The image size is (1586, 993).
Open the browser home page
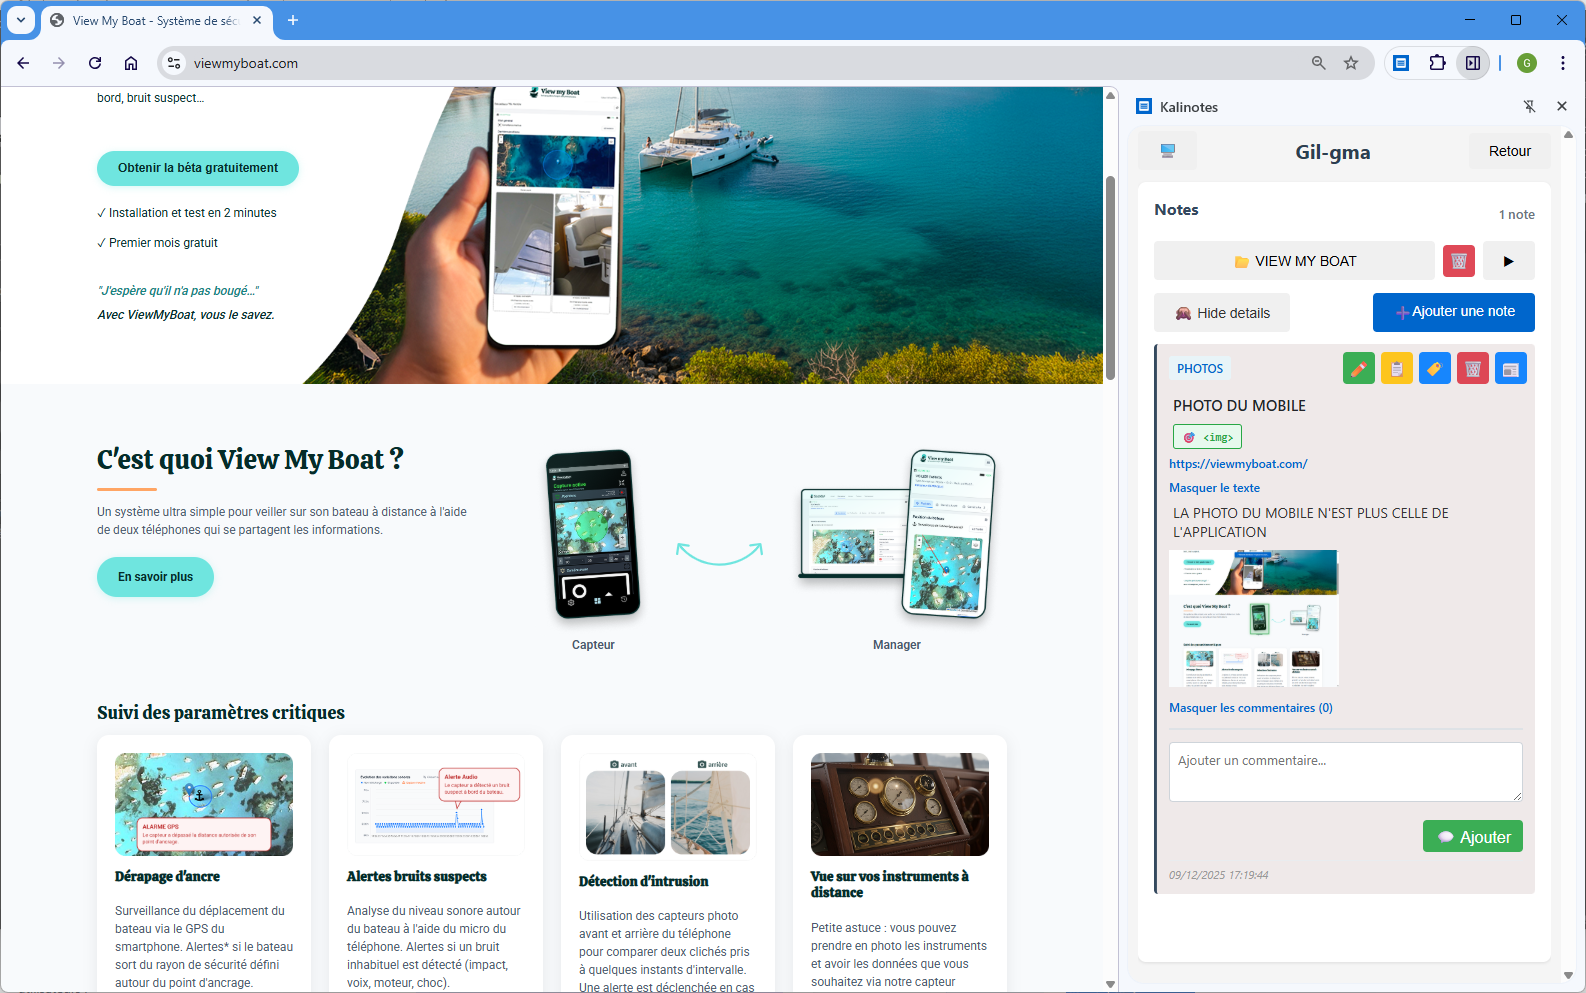click(x=131, y=63)
